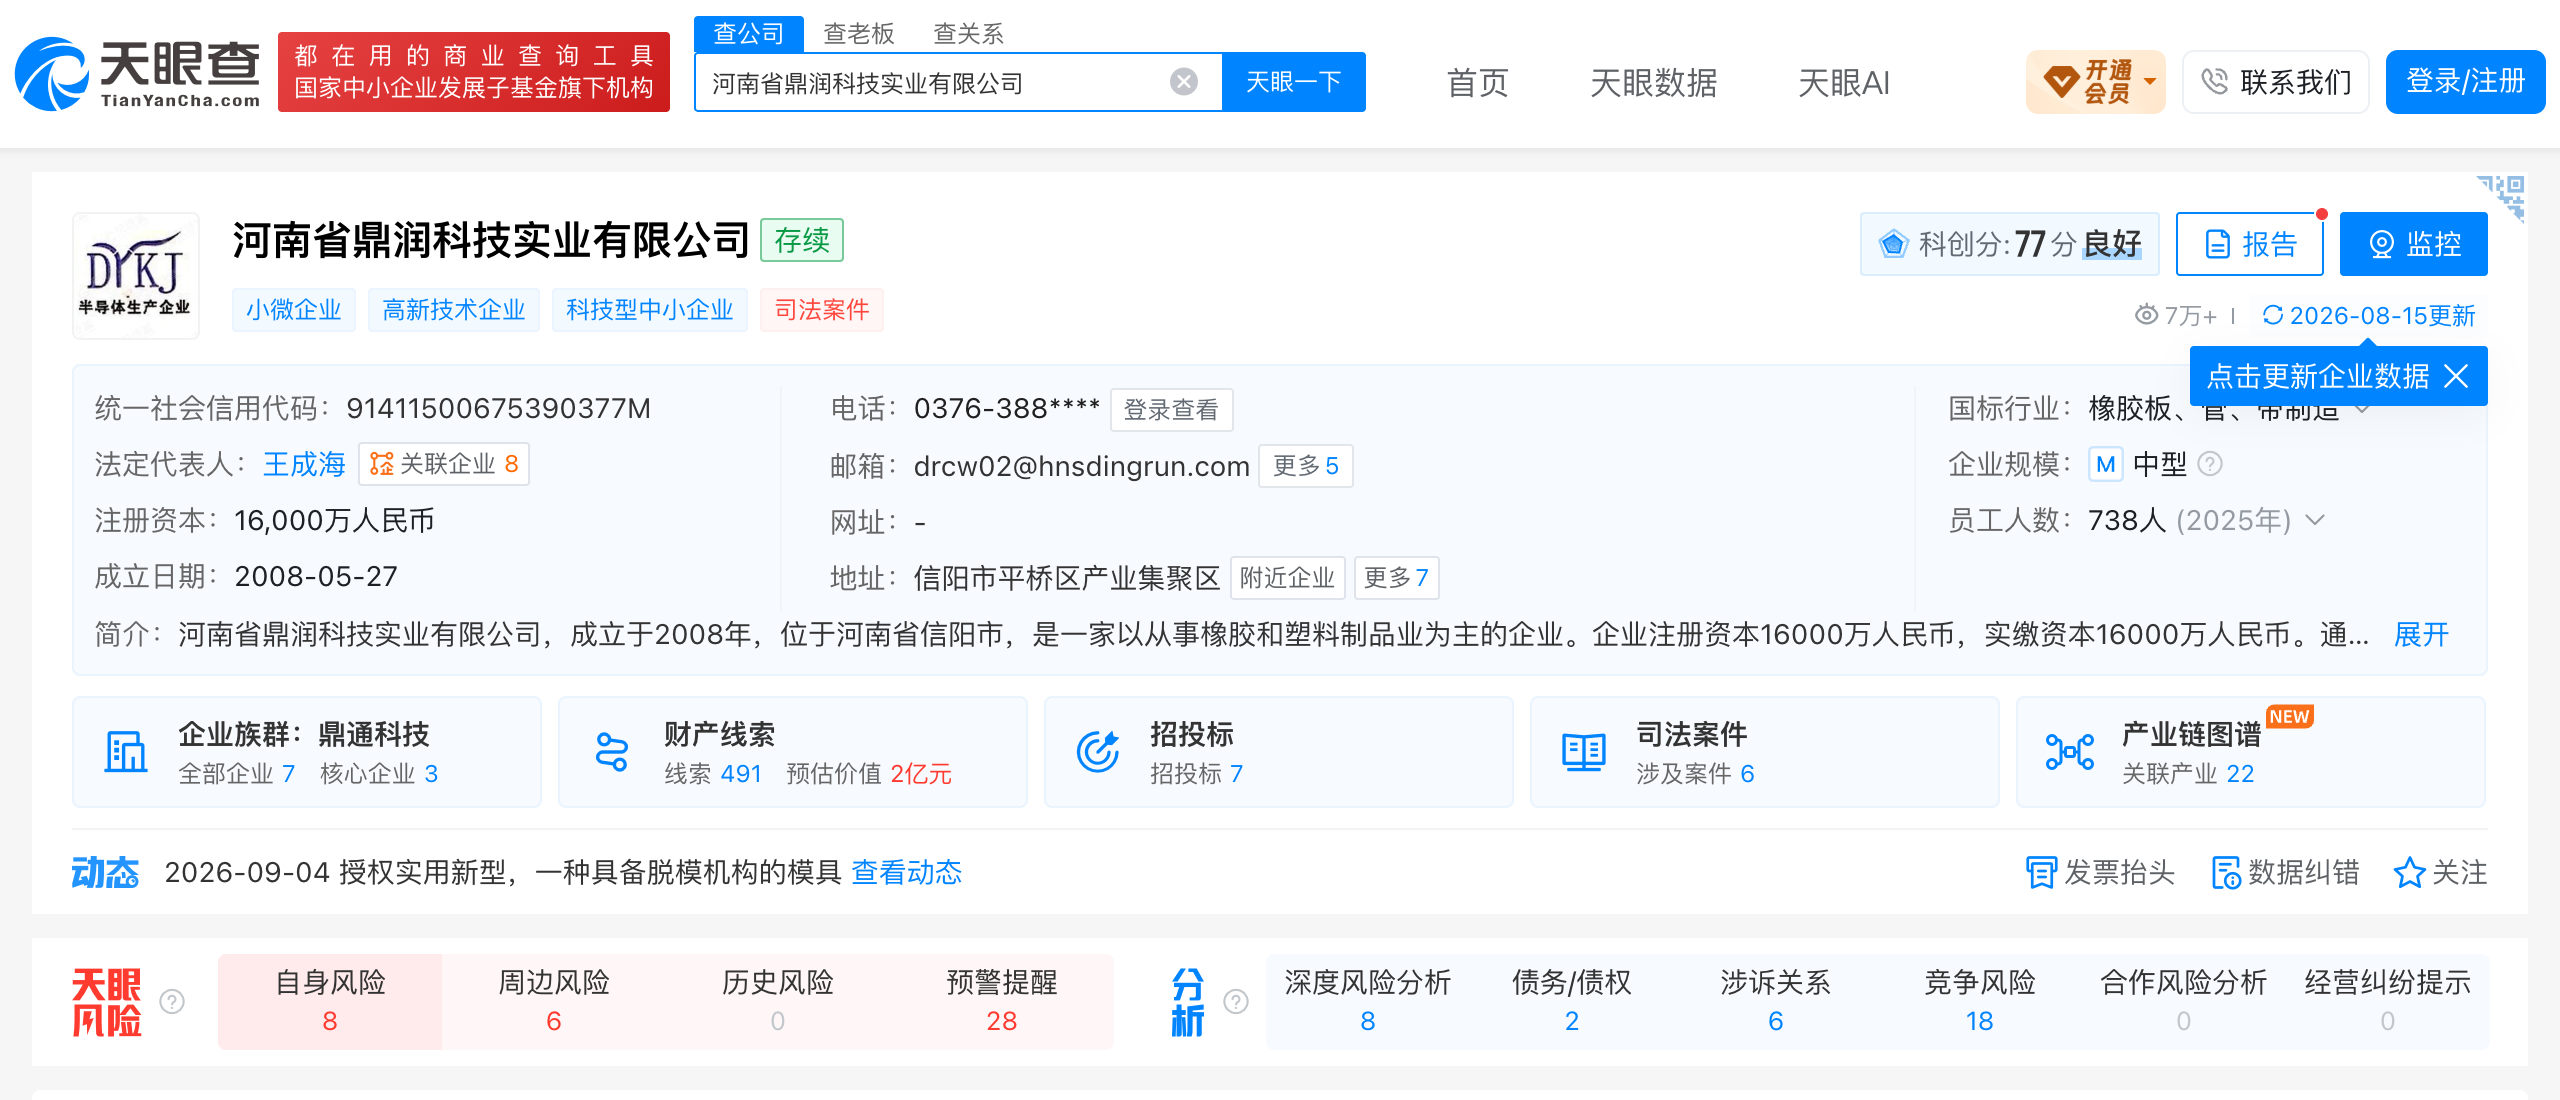Select the 周边风险 6 risk tab
The width and height of the screenshot is (2560, 1100).
[554, 1001]
